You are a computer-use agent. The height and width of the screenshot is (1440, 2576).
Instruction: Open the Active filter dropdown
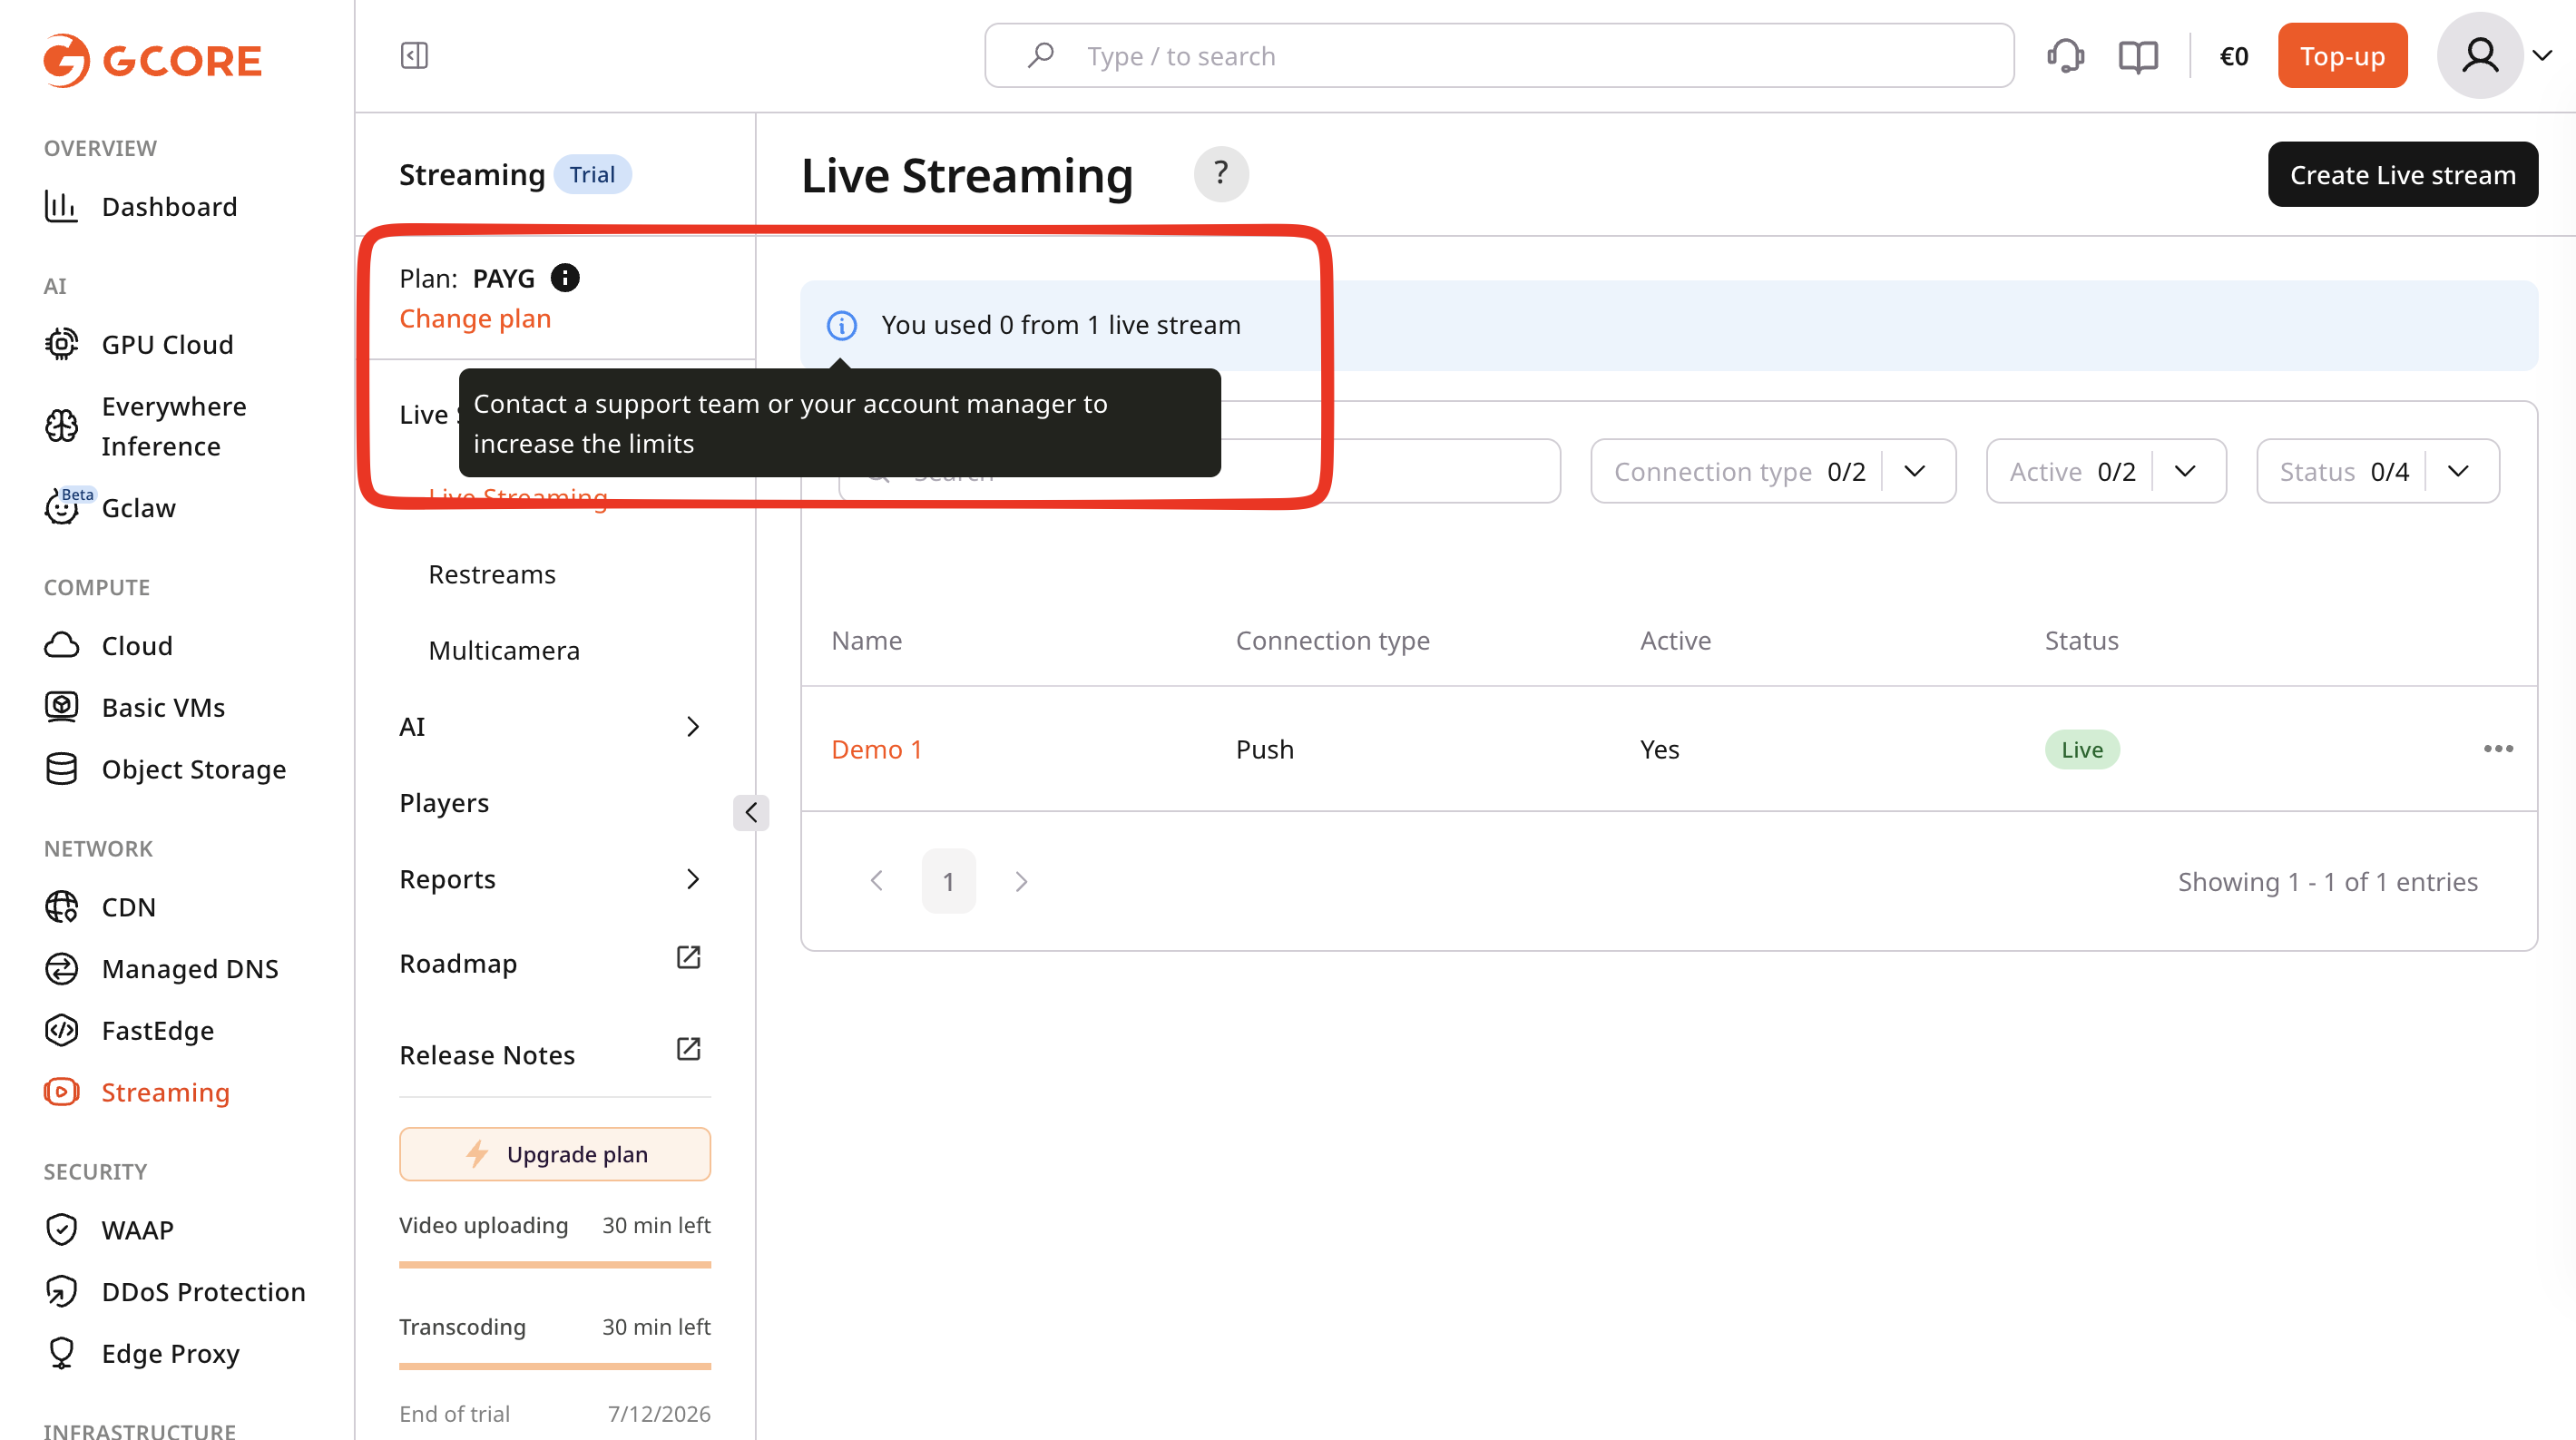[2106, 471]
